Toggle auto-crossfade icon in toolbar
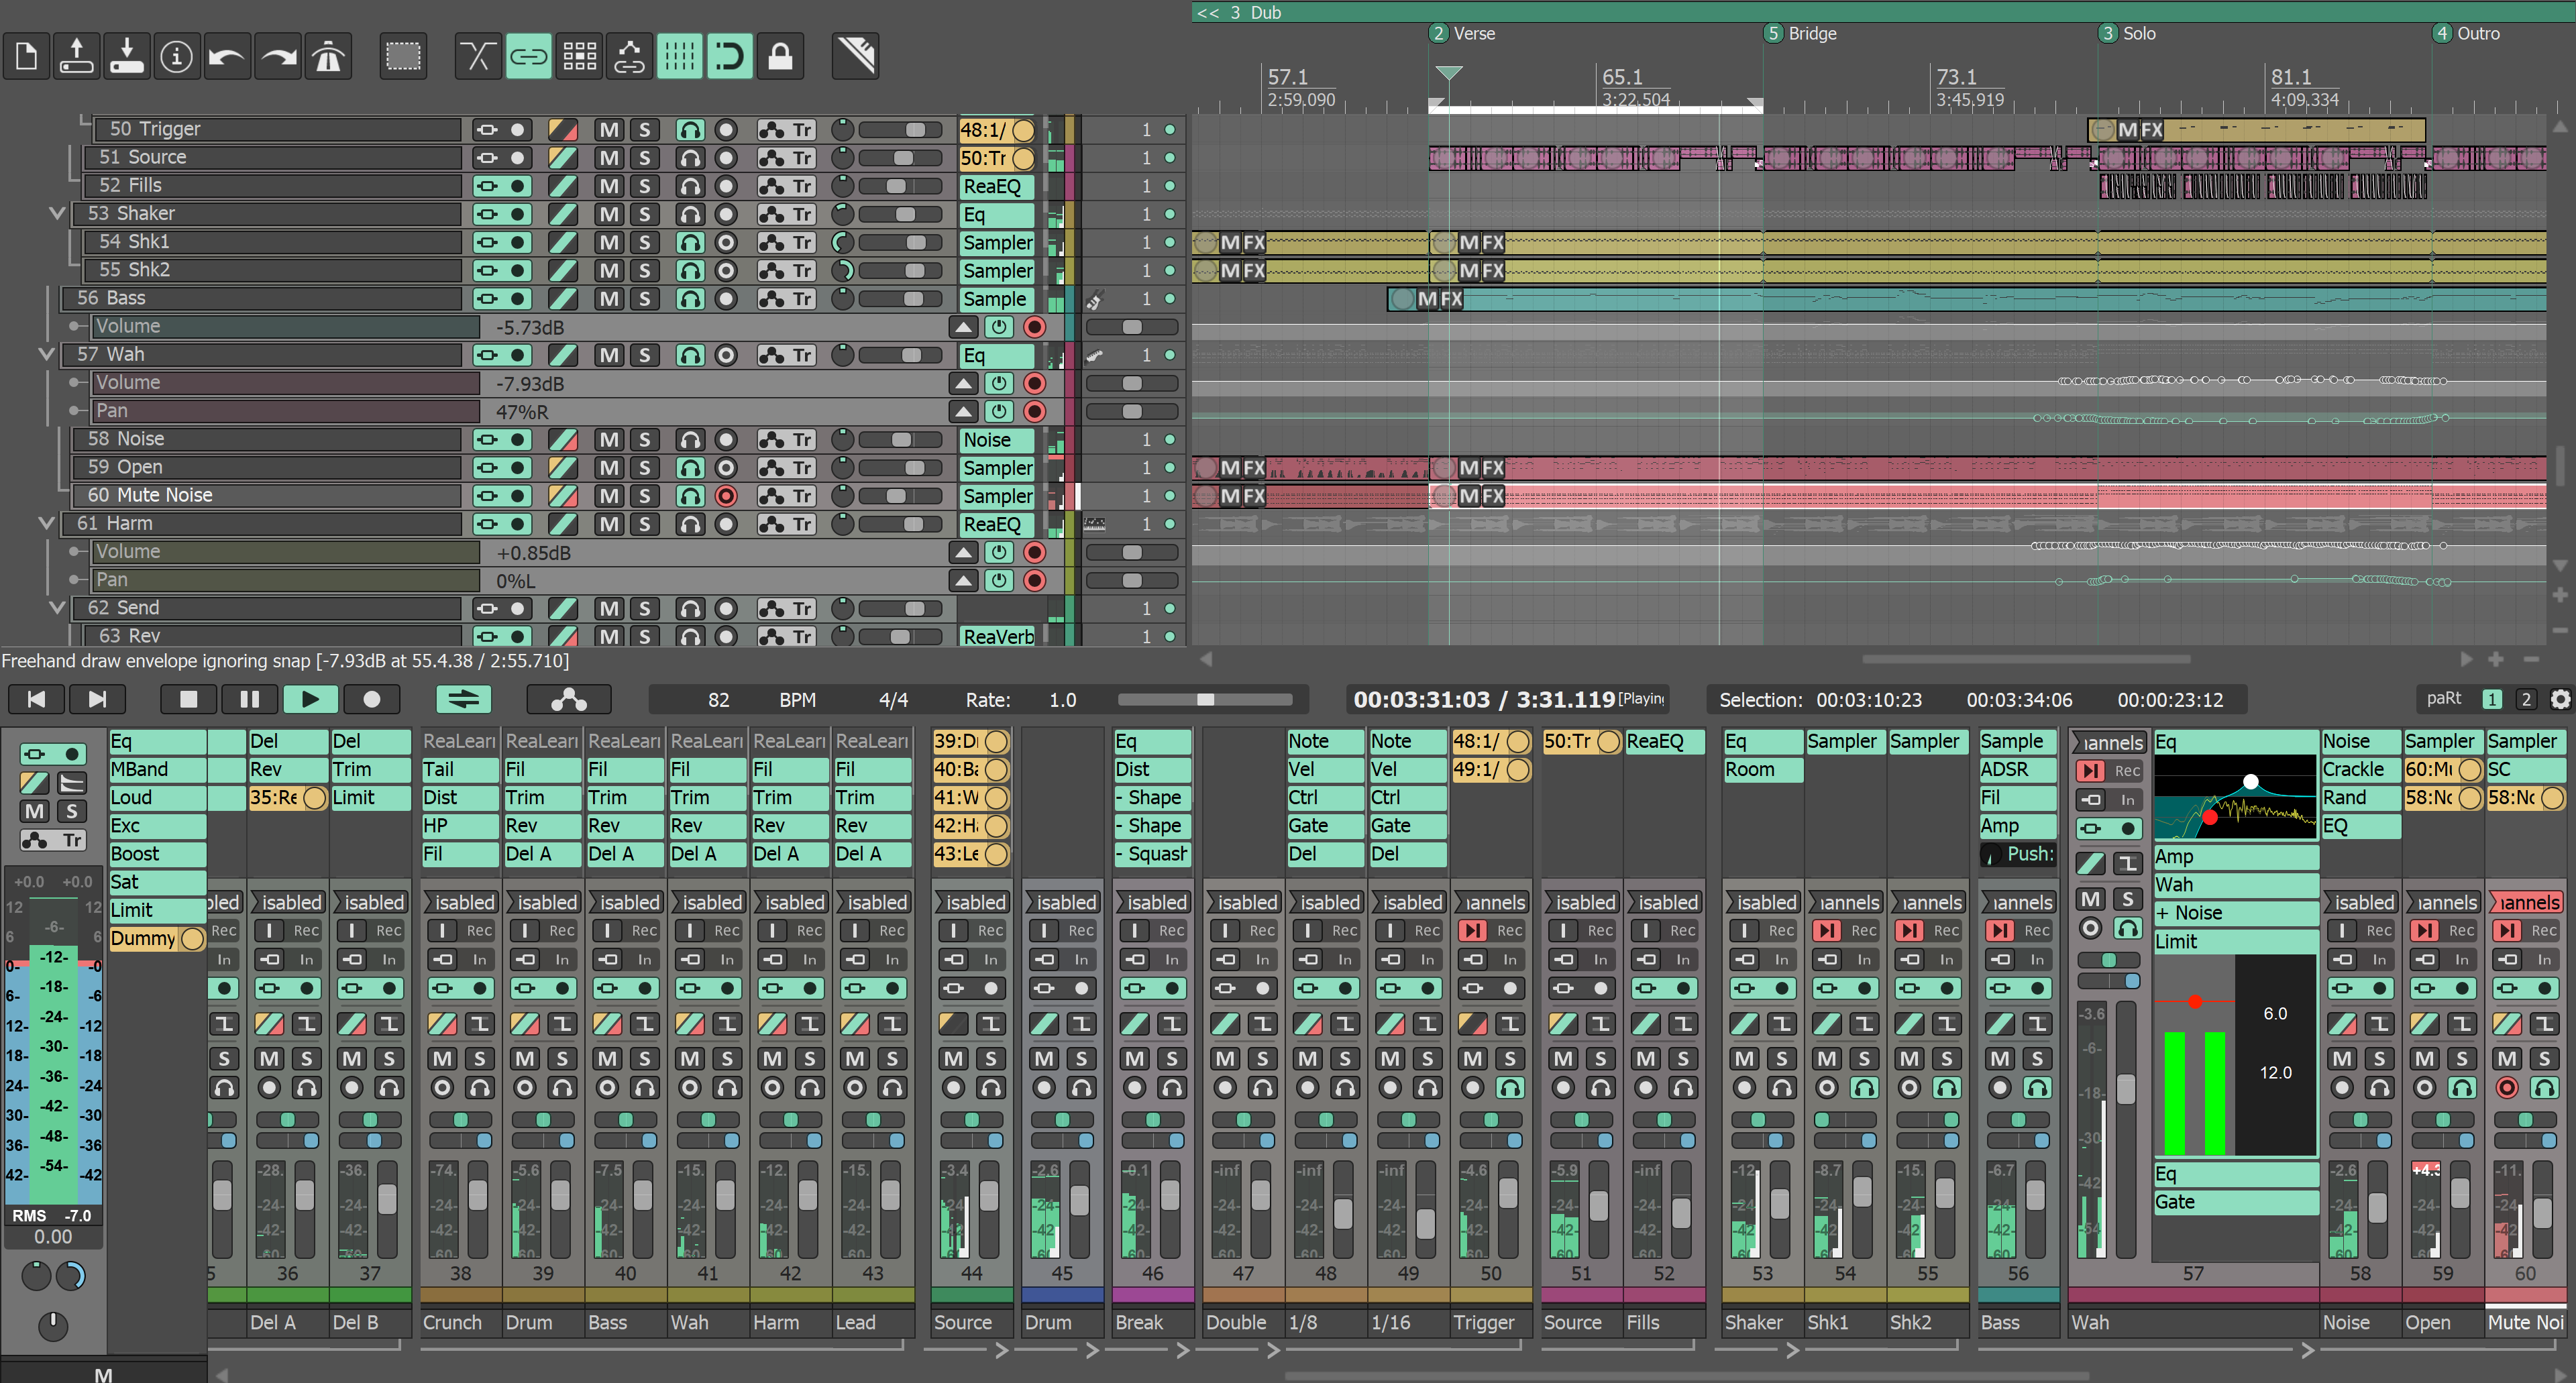This screenshot has height=1383, width=2576. [478, 56]
